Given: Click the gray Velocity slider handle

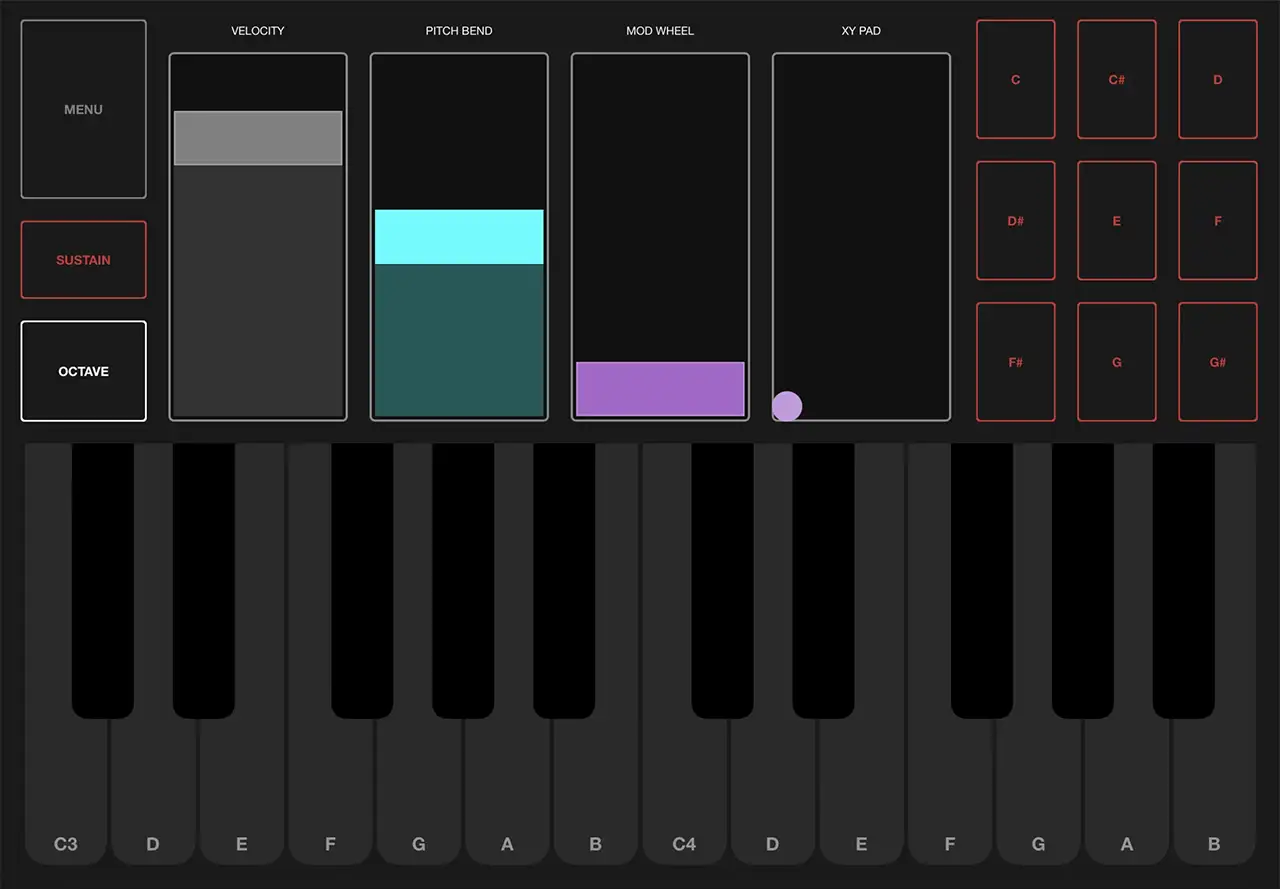Looking at the screenshot, I should tap(258, 138).
